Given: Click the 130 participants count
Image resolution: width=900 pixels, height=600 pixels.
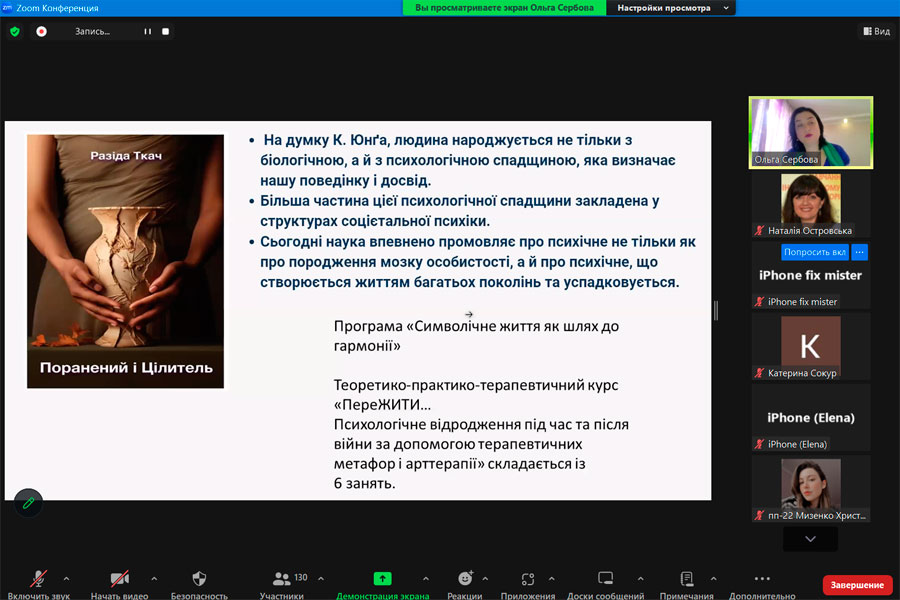Looking at the screenshot, I should pyautogui.click(x=301, y=577).
